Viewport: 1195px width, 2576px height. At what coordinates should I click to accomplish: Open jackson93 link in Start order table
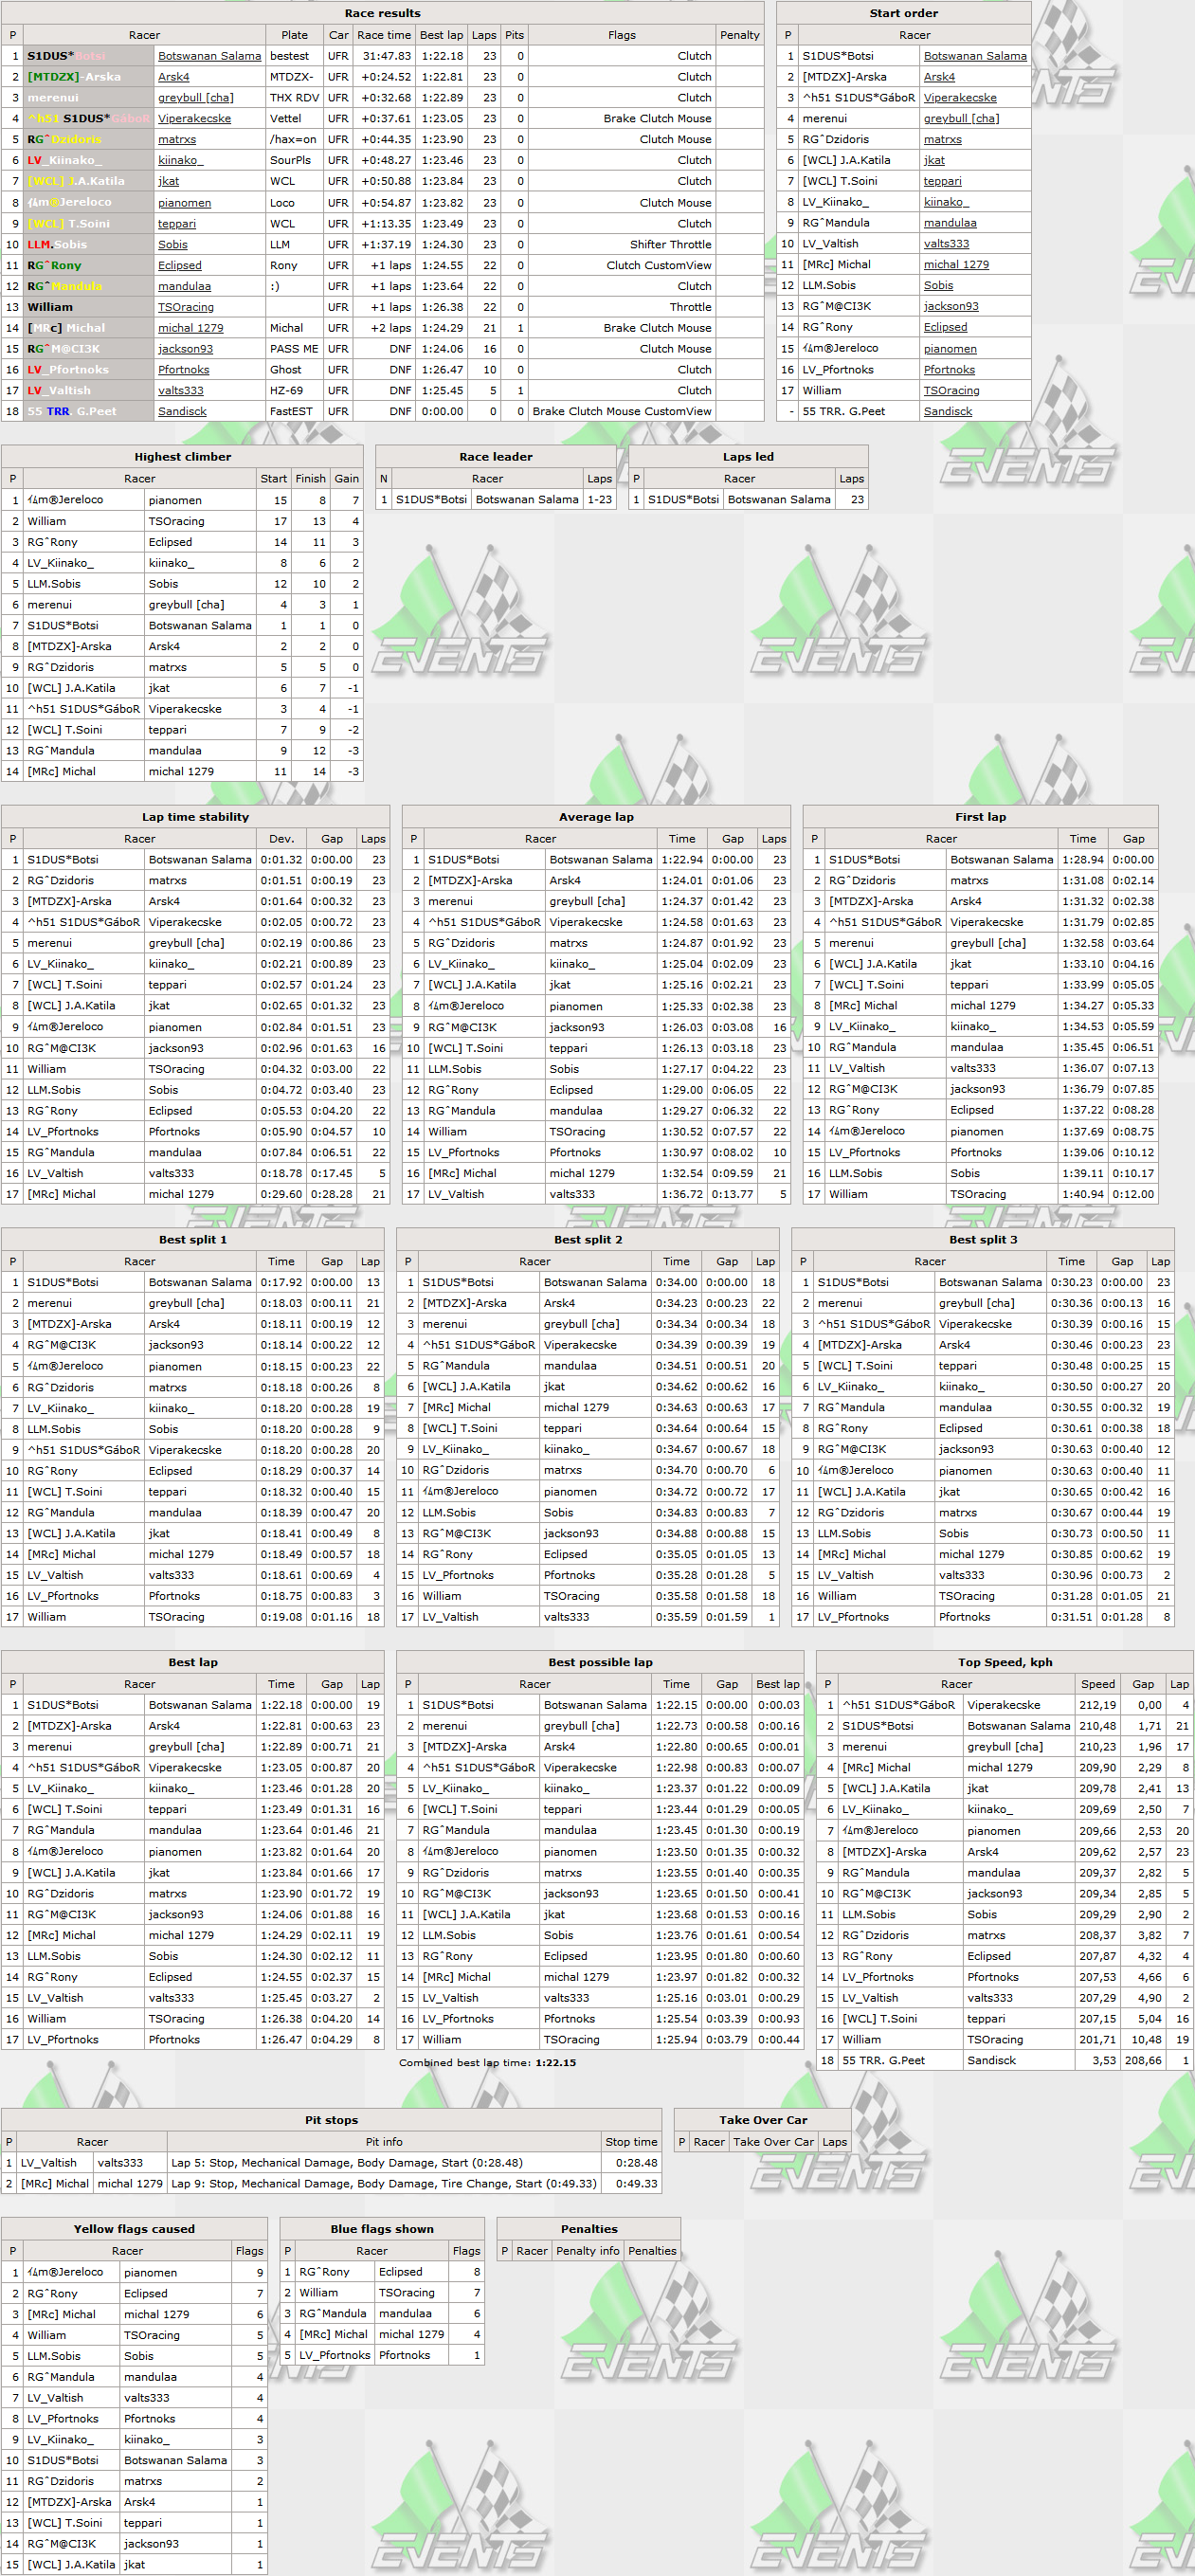pos(950,307)
